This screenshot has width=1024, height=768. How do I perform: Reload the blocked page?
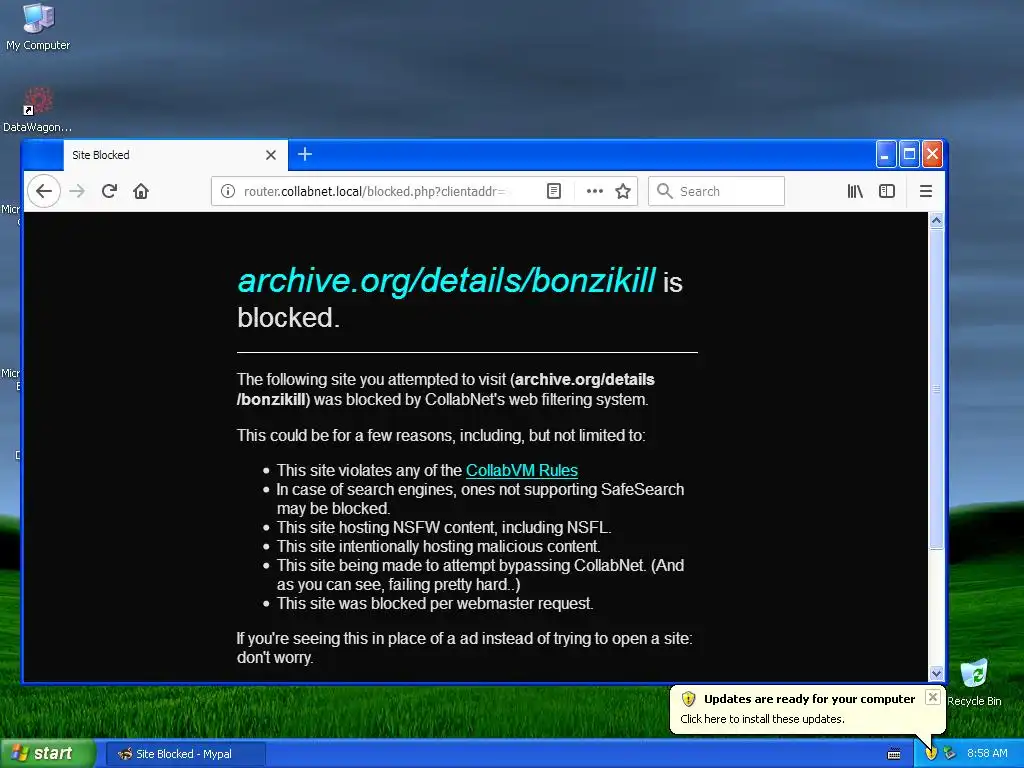(109, 191)
